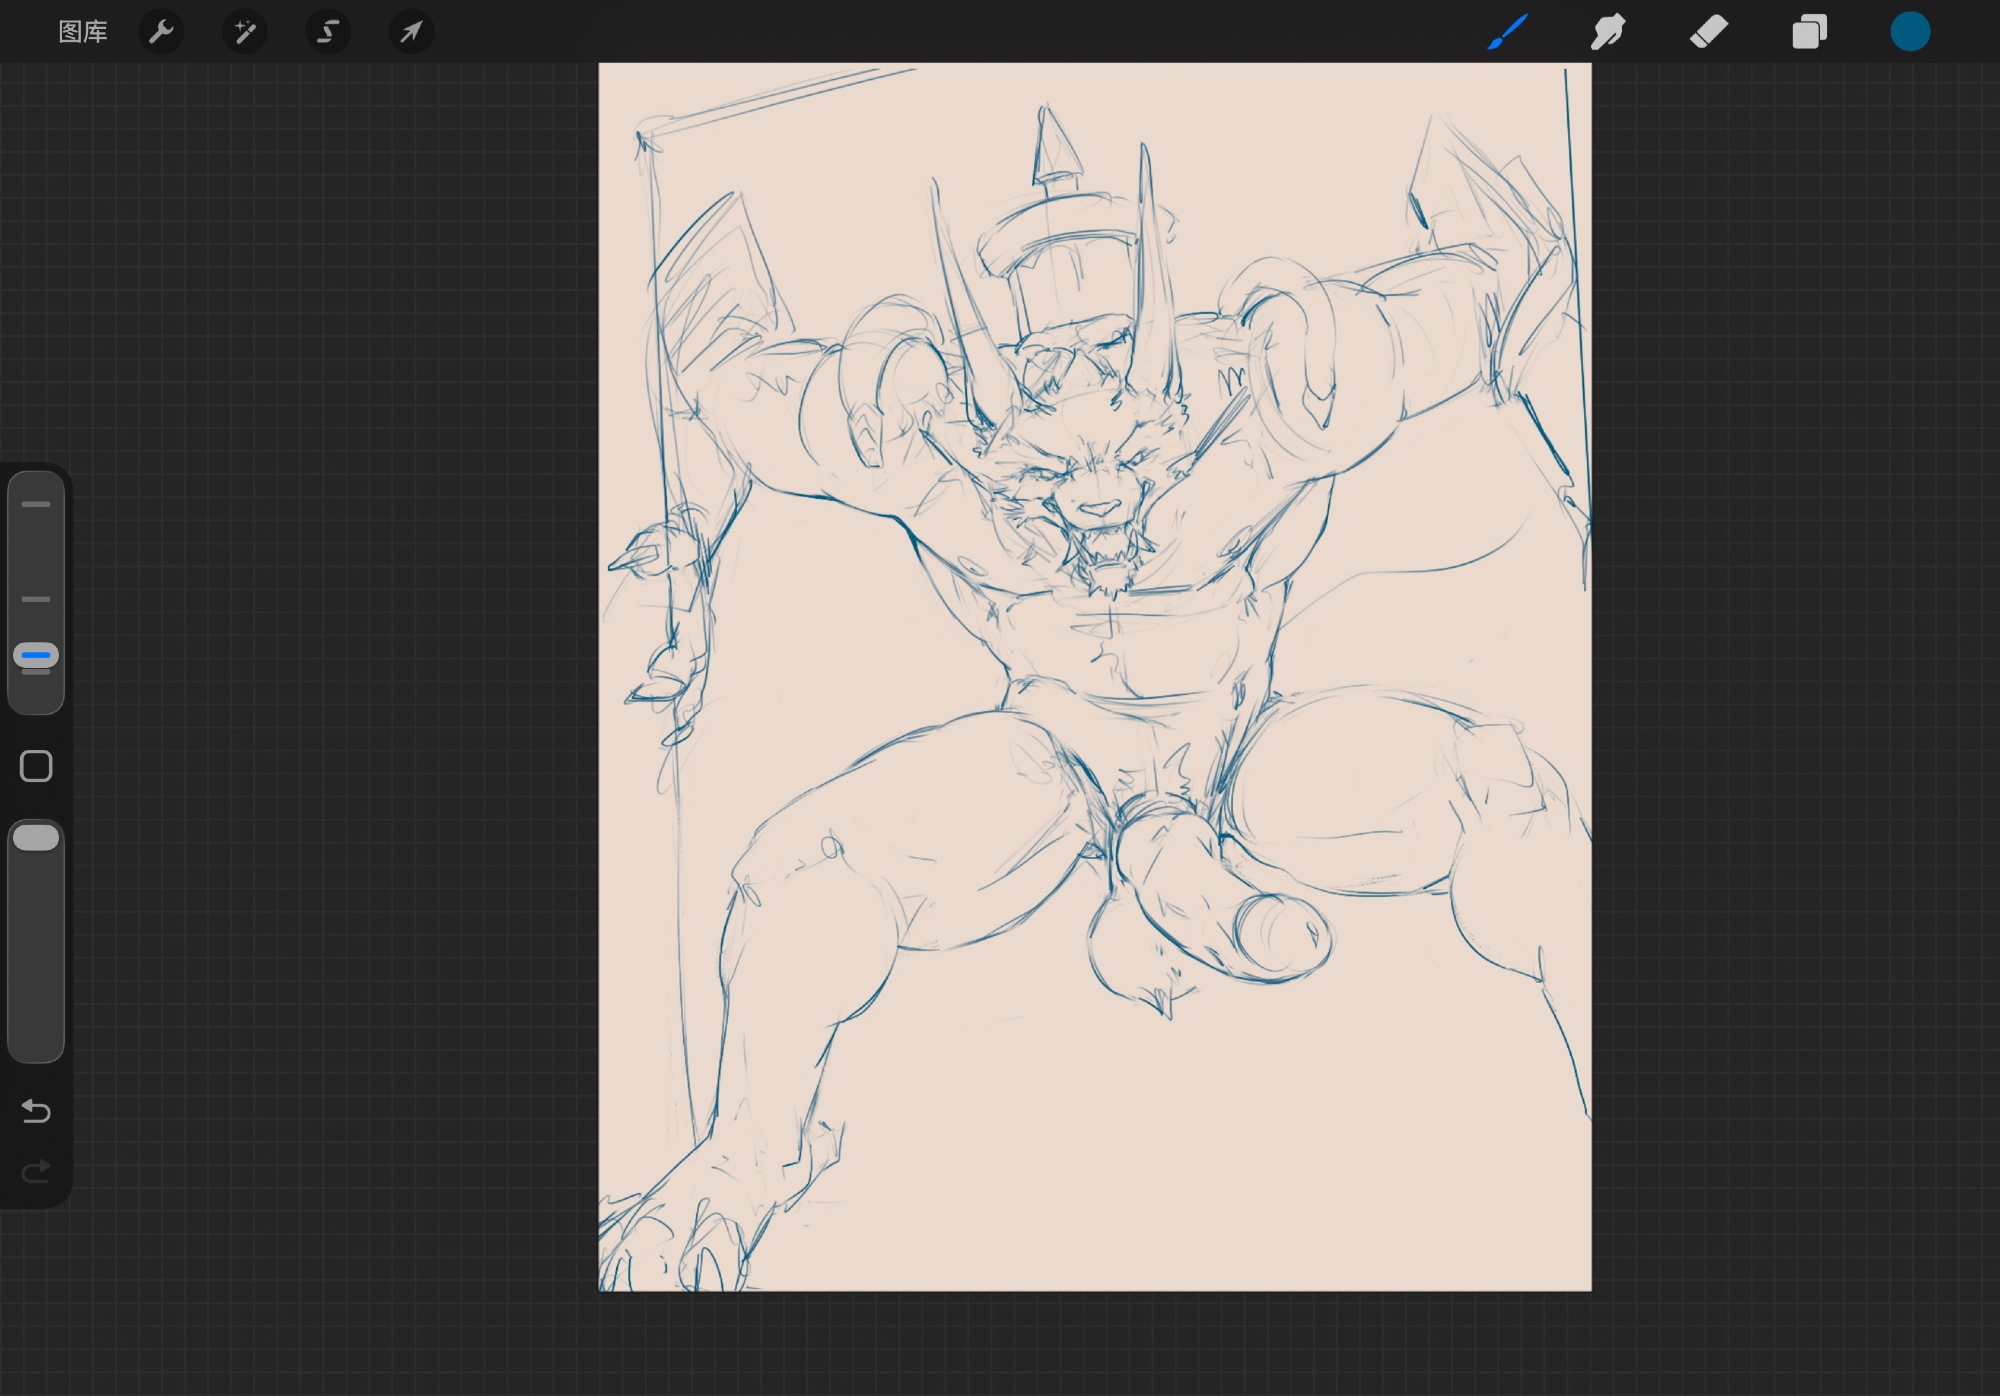Open the 图库 gallery

[82, 32]
